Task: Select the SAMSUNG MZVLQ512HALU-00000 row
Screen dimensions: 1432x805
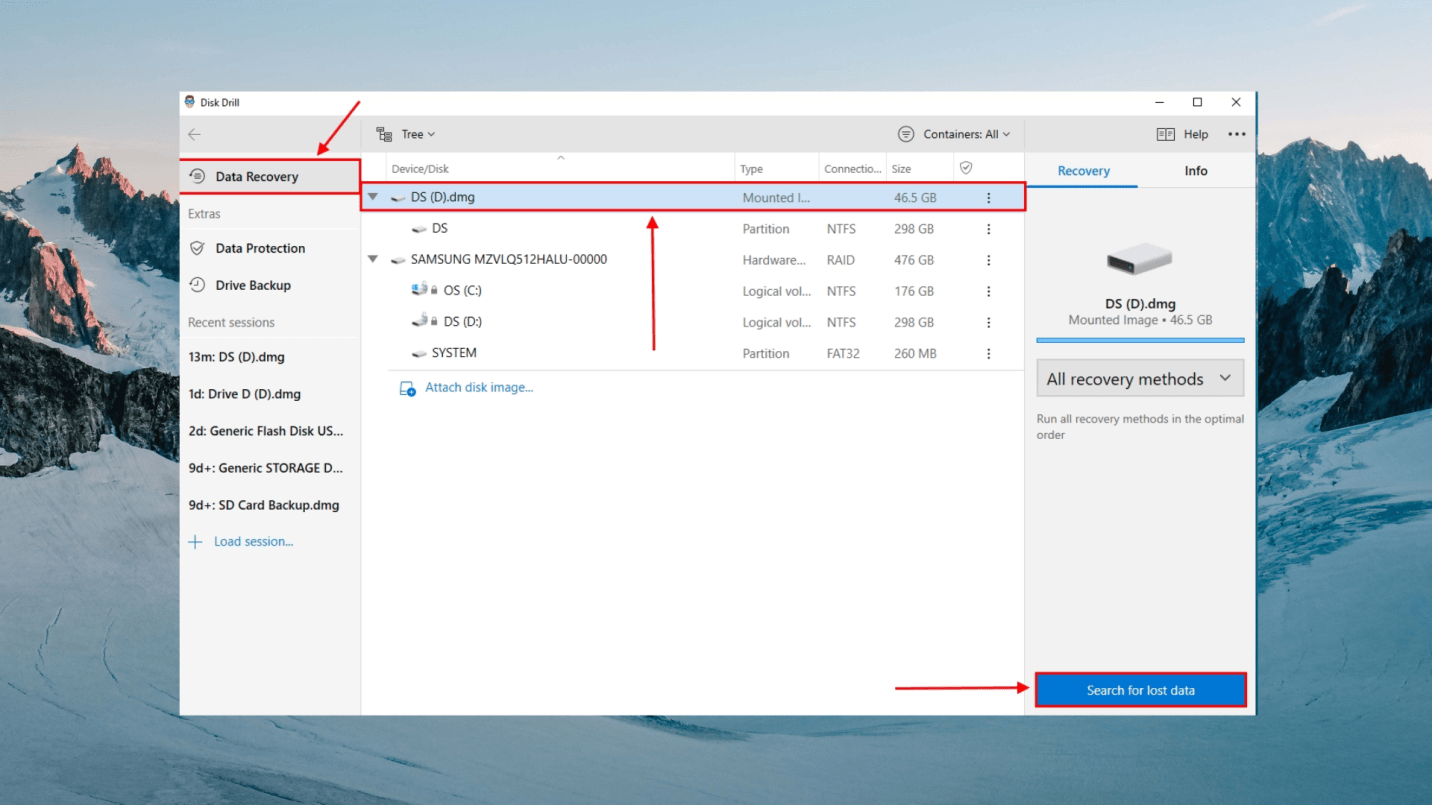Action: [x=693, y=260]
